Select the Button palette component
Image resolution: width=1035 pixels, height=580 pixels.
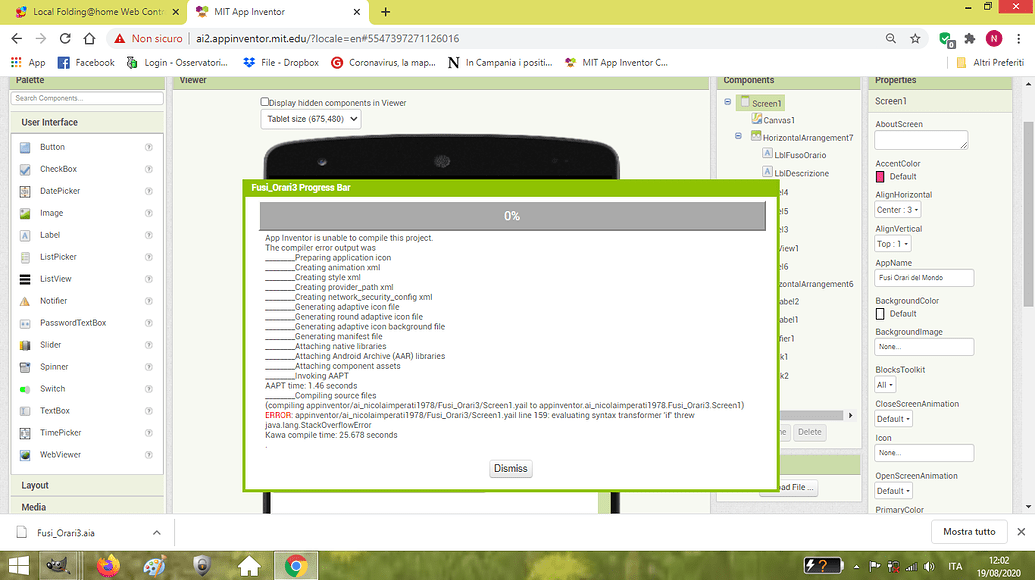(x=52, y=147)
